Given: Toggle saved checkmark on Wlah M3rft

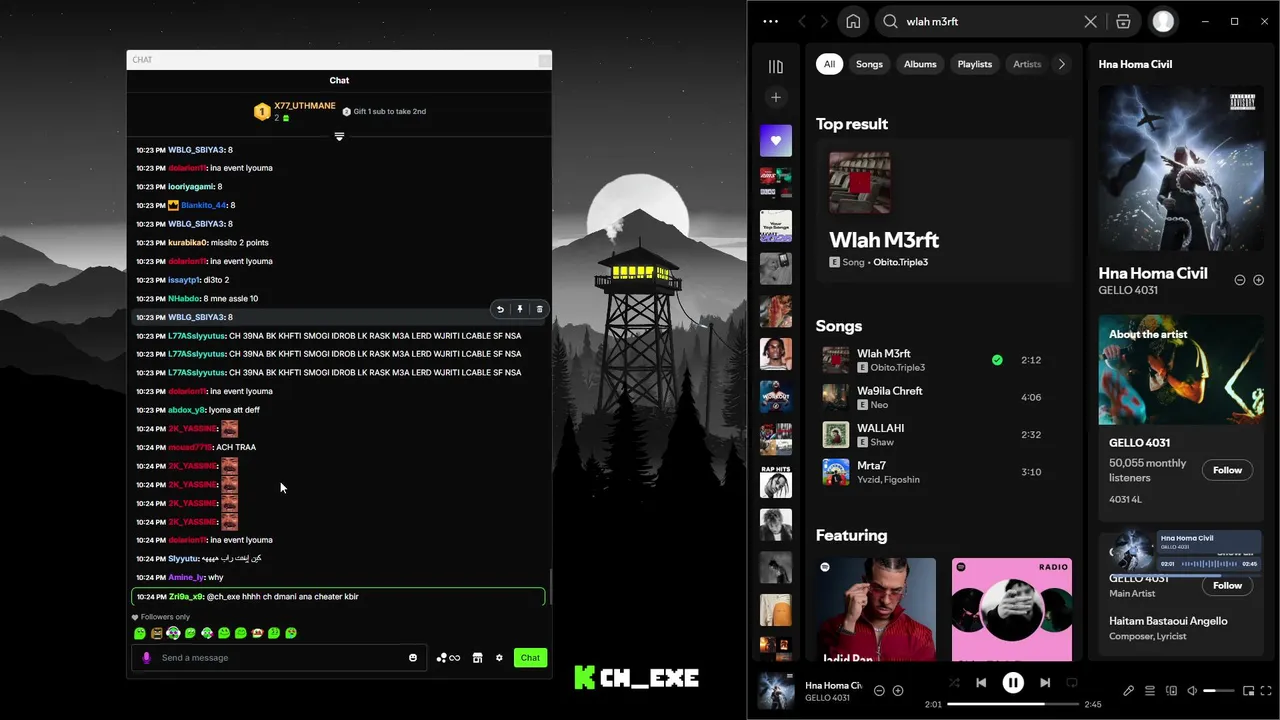Looking at the screenshot, I should click(997, 360).
